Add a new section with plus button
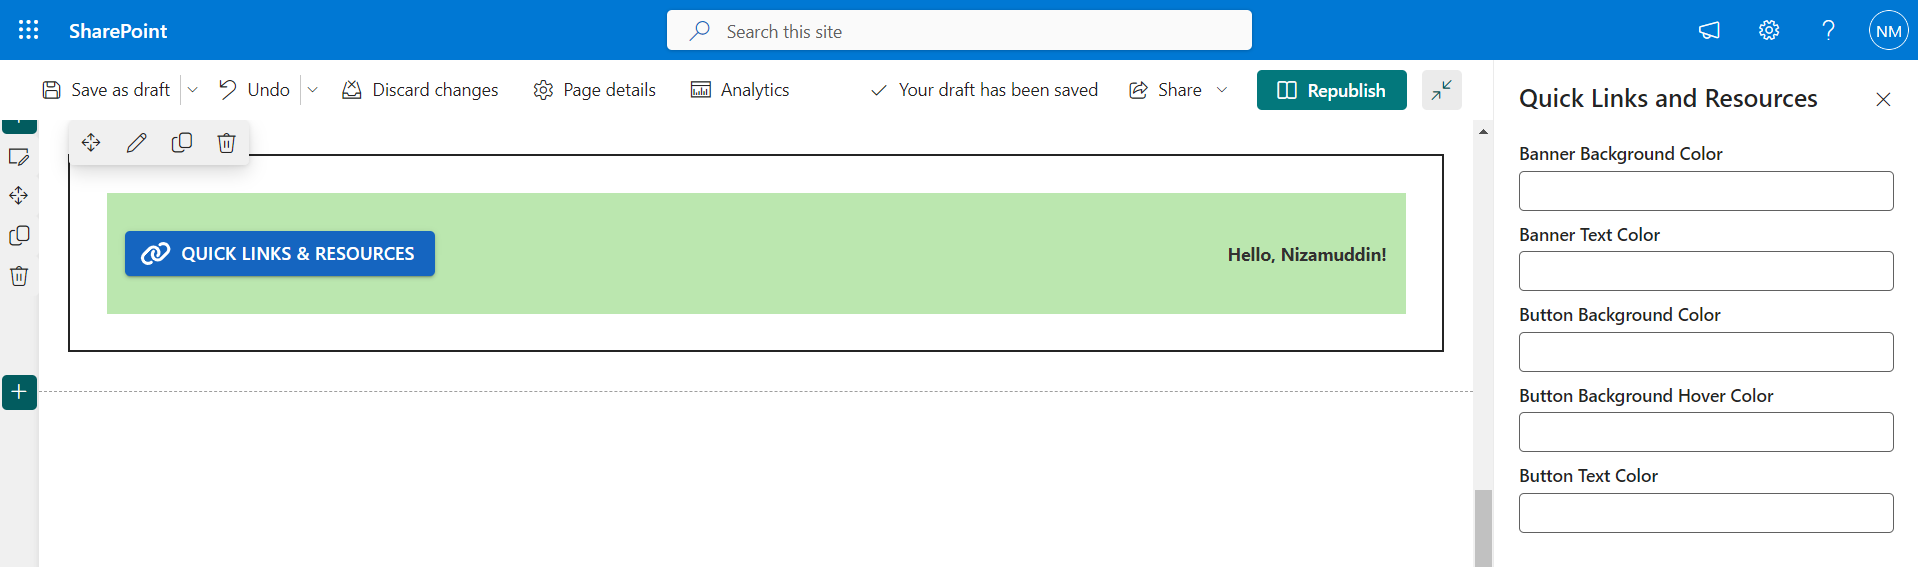 pyautogui.click(x=19, y=392)
